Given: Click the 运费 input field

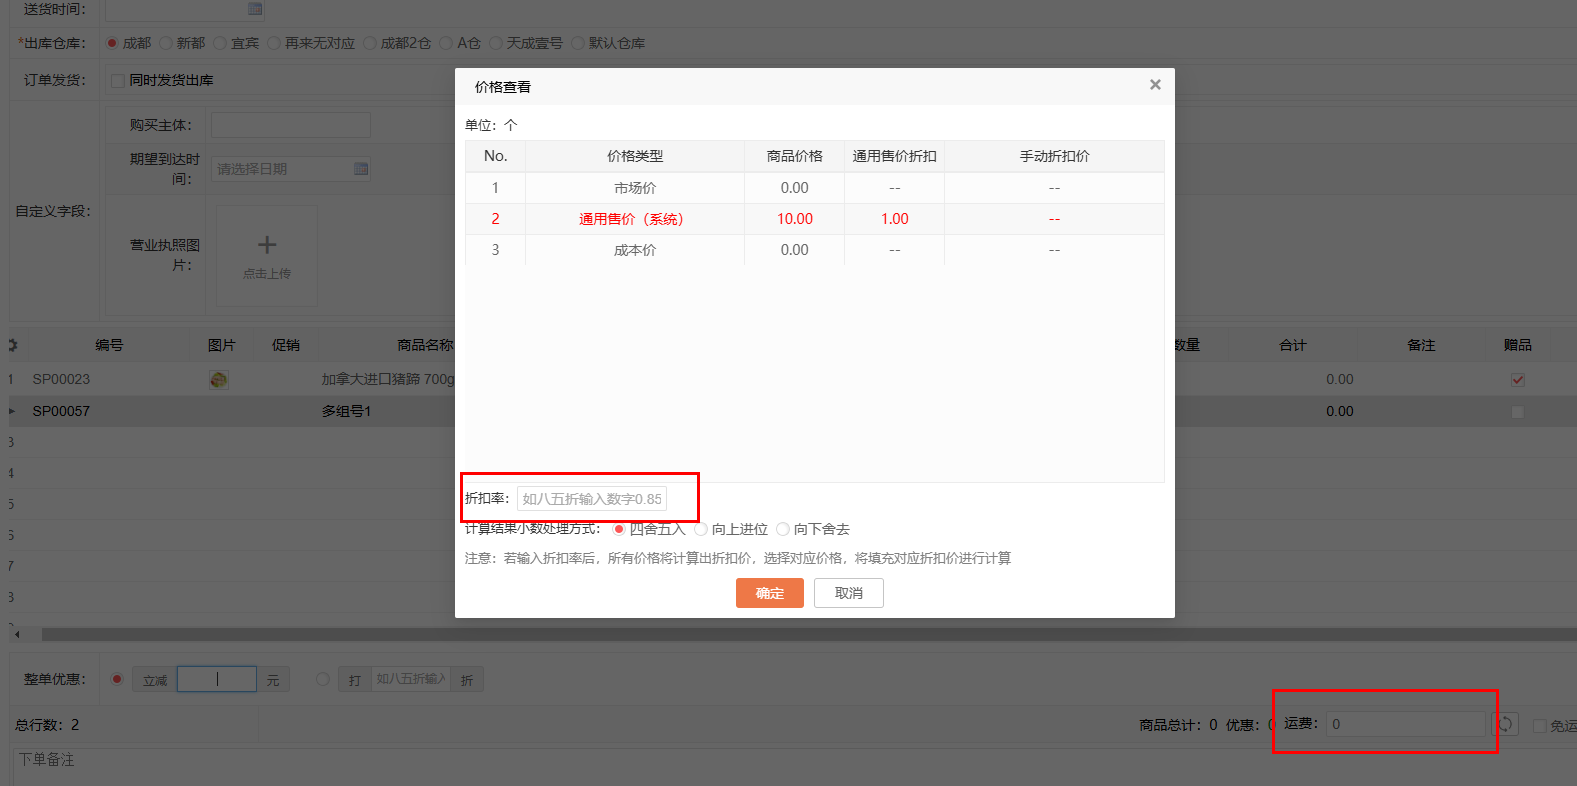Looking at the screenshot, I should pyautogui.click(x=1405, y=724).
